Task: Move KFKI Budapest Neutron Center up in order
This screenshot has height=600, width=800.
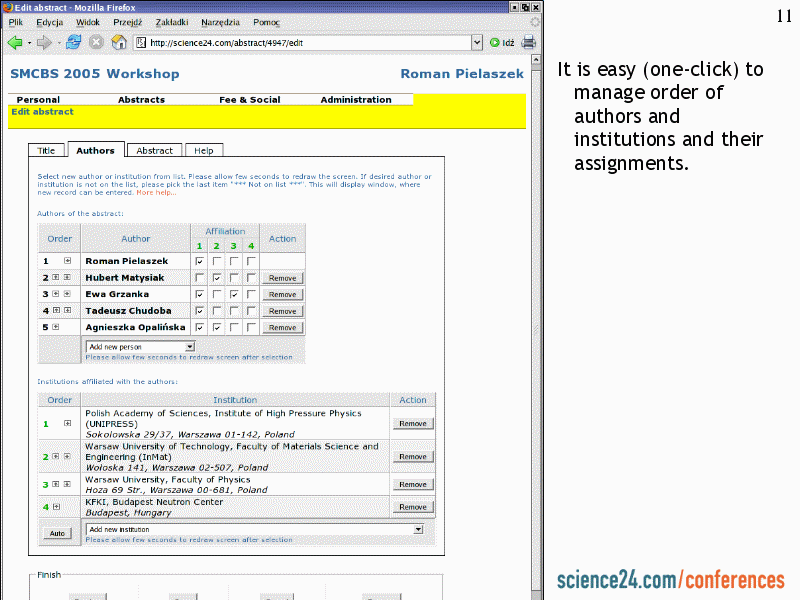Action: tap(57, 507)
